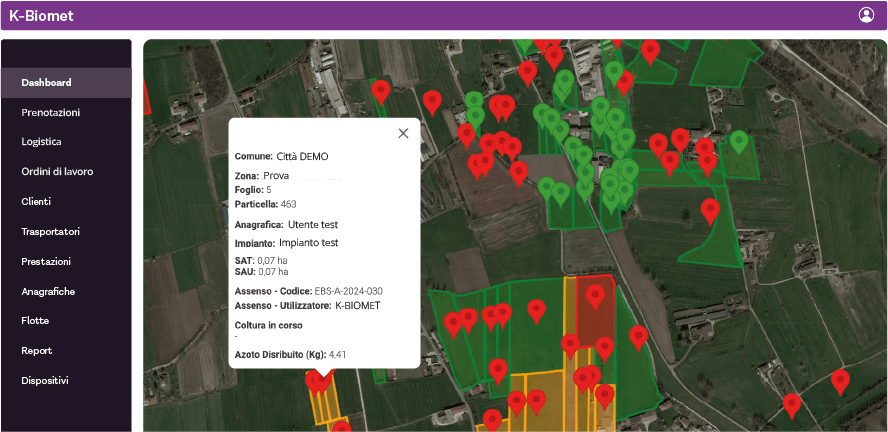The height and width of the screenshot is (432, 888).
Task: Open the user profile account icon
Action: tap(866, 15)
